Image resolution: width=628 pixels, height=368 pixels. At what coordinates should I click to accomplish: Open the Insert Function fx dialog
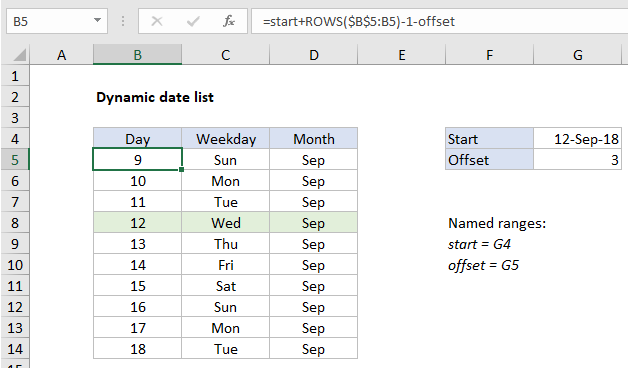click(229, 21)
